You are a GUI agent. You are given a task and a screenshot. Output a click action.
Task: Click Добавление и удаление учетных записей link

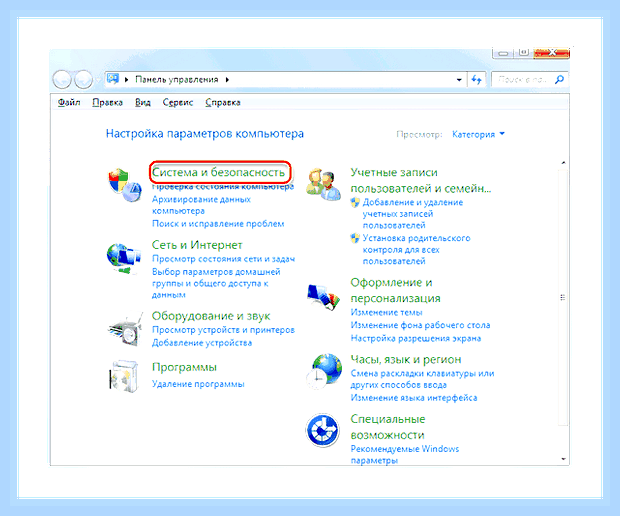pos(413,214)
